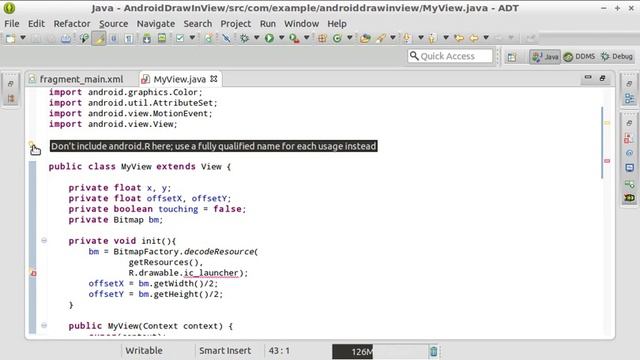Select the MyView.java editor tab
640x360 pixels.
(x=179, y=79)
